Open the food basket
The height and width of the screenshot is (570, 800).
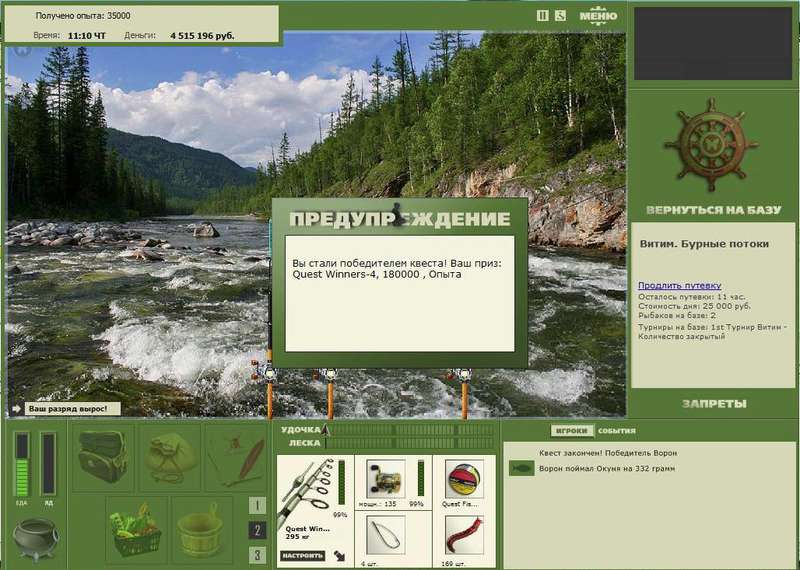pos(136,529)
